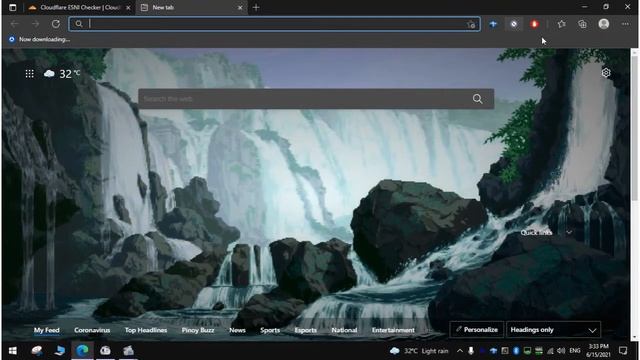Select the My Feed tab
Viewport: 640px width, 360px height.
click(47, 330)
